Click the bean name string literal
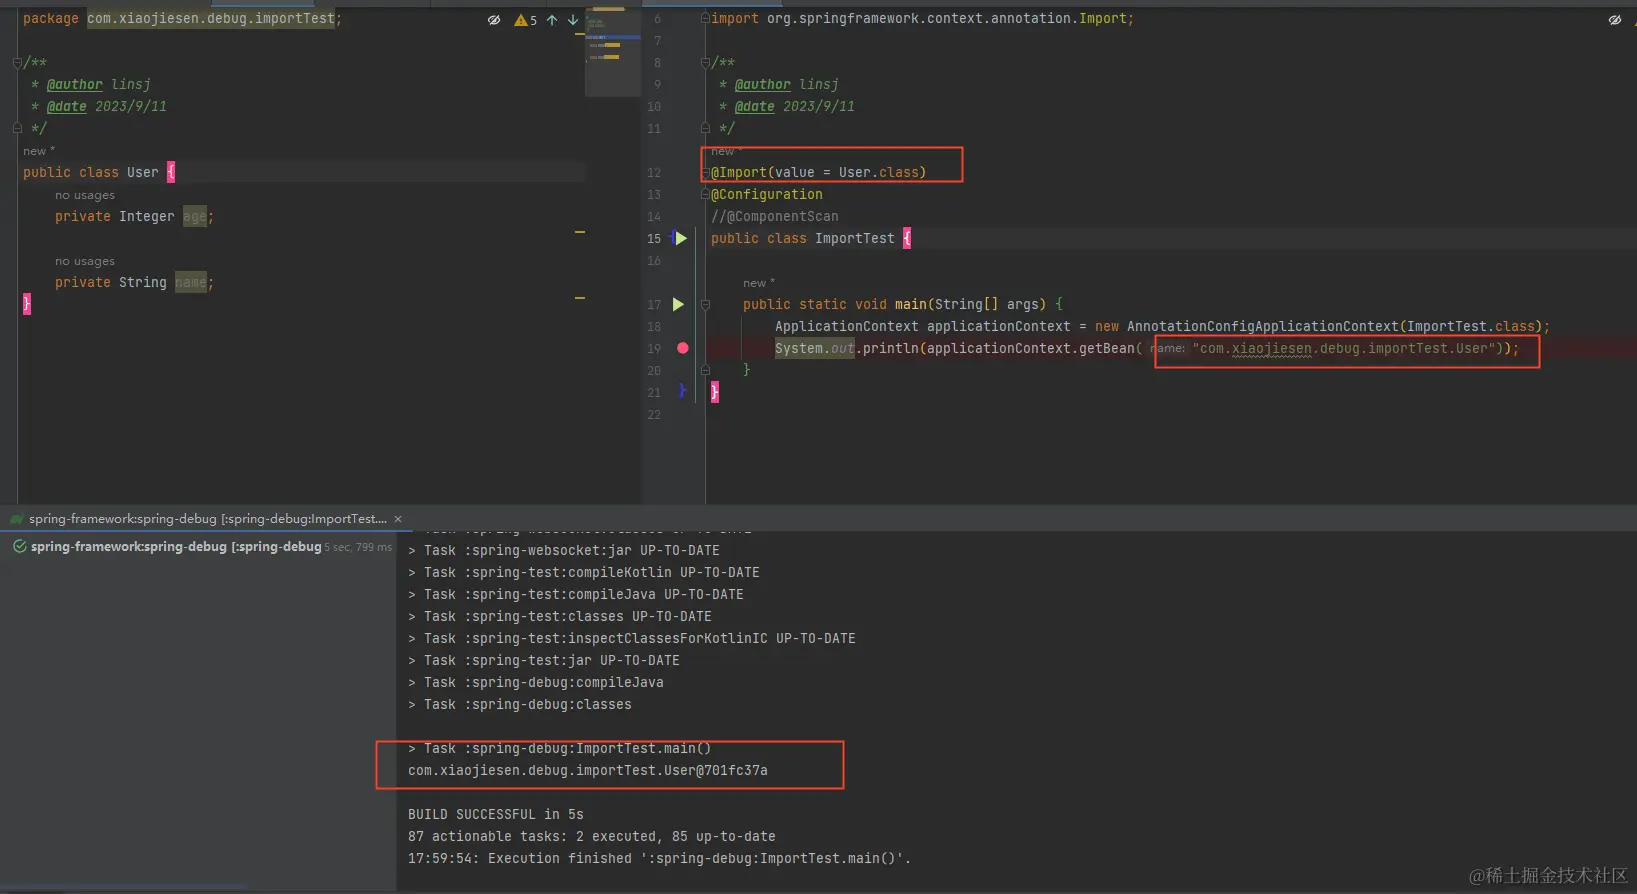 [1343, 348]
